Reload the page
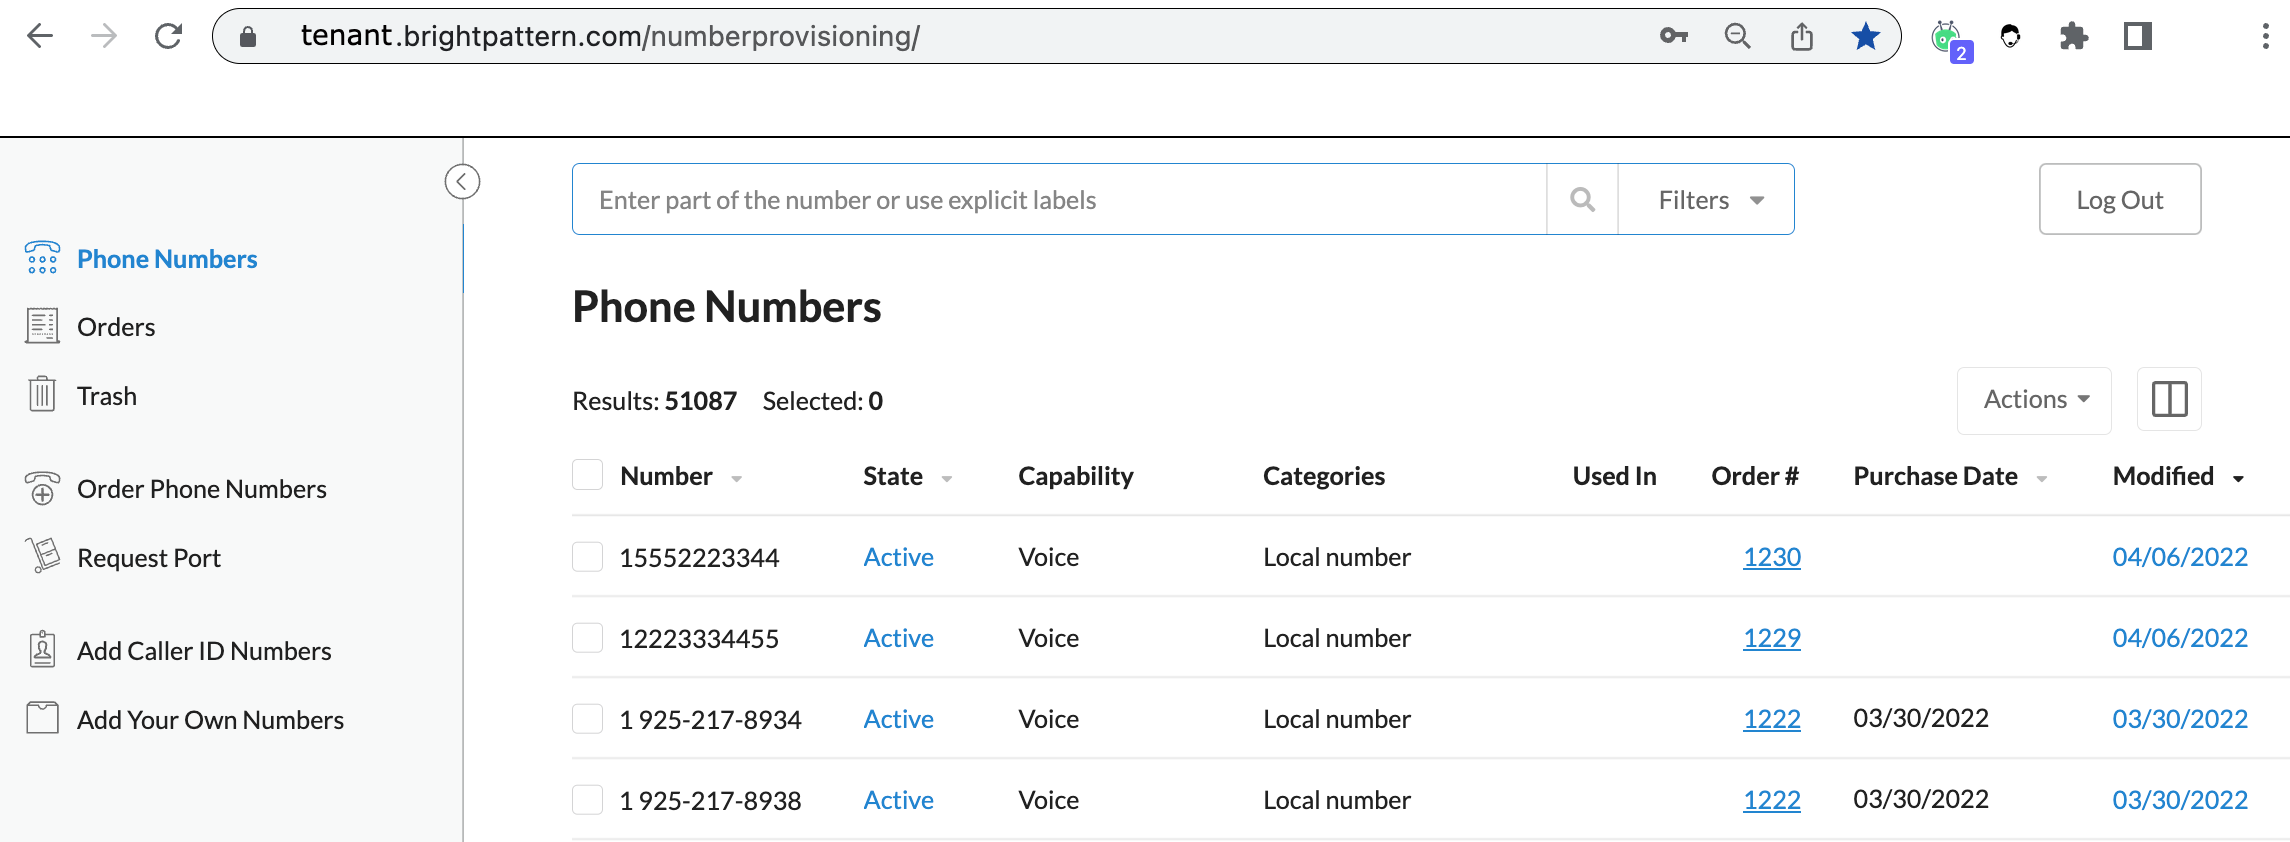 [x=168, y=36]
